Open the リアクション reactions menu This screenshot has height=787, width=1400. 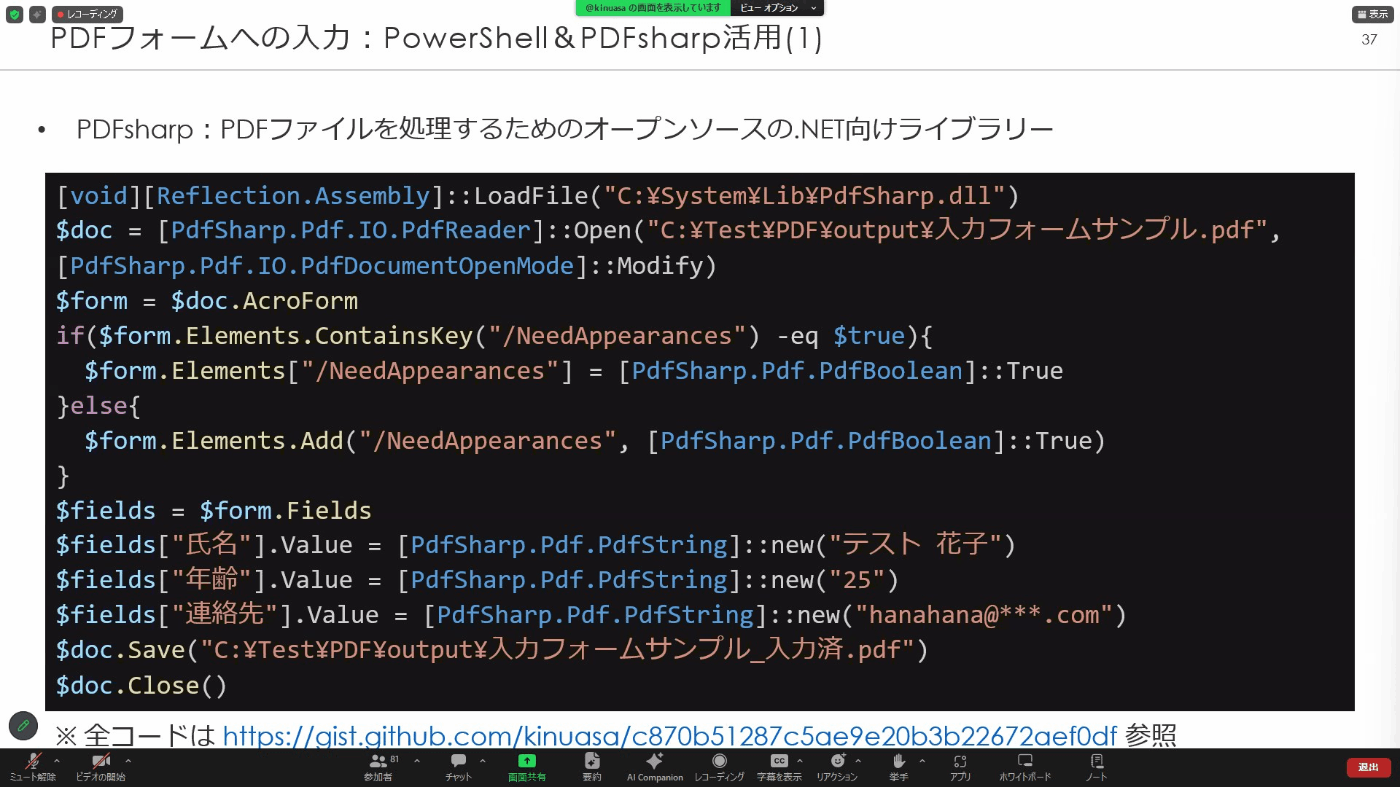tap(837, 767)
